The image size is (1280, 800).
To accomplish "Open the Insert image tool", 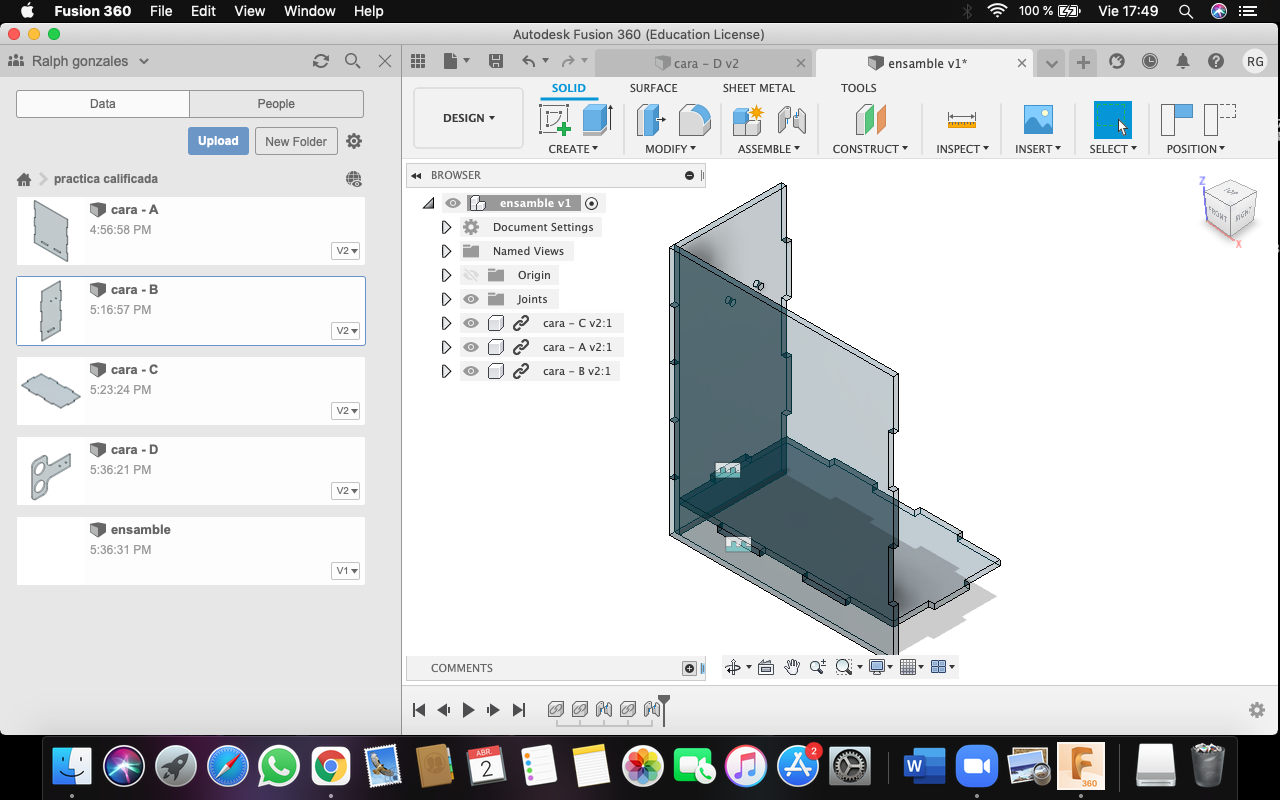I will click(1038, 120).
